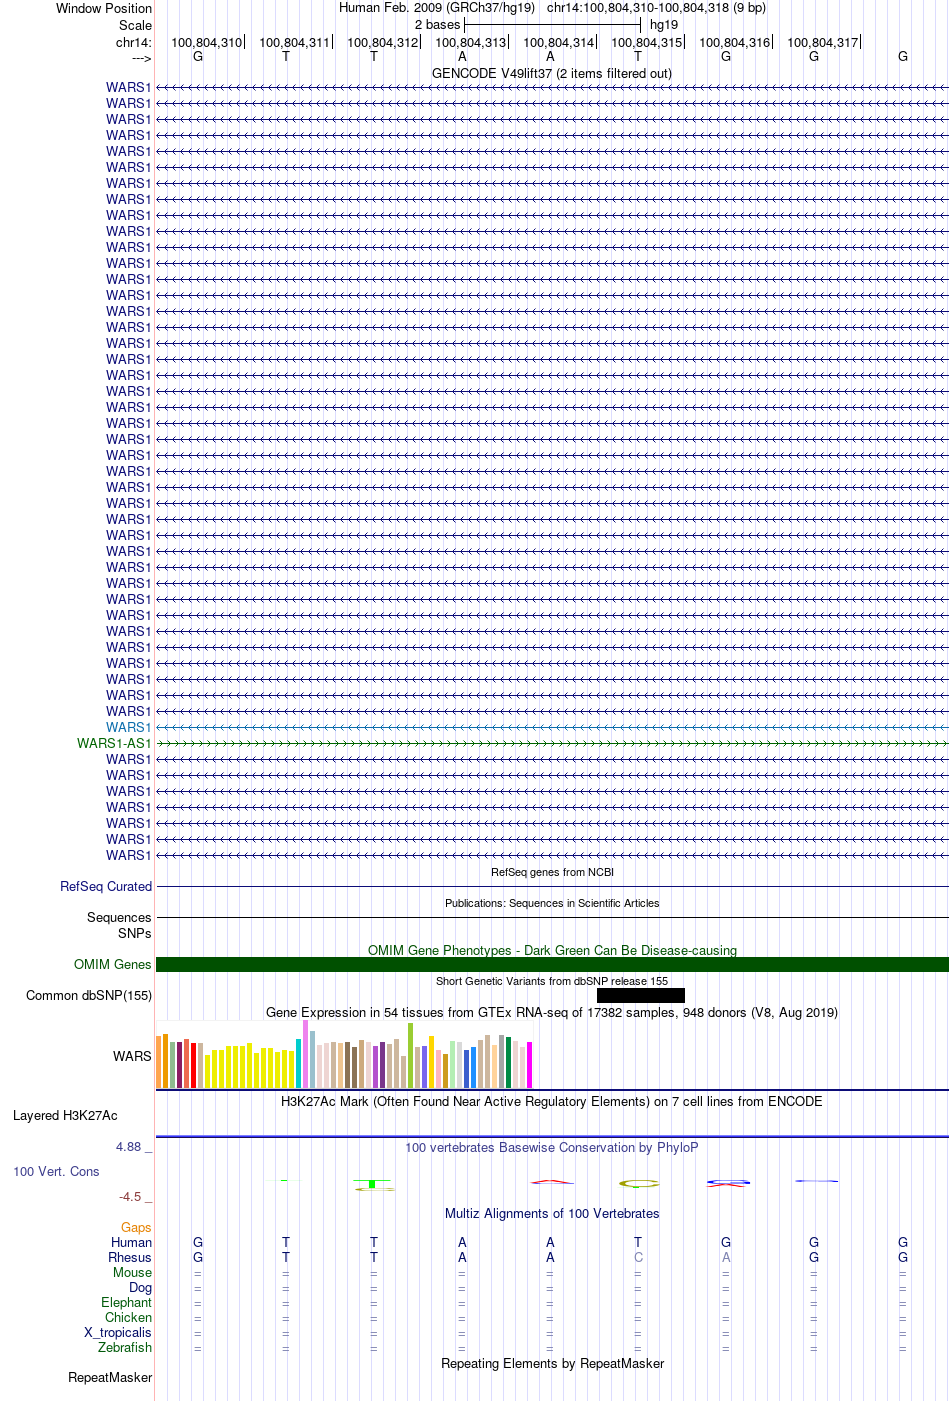Select the Rhesus alignment row label
Viewport: 950px width, 1401px height.
tap(130, 1257)
